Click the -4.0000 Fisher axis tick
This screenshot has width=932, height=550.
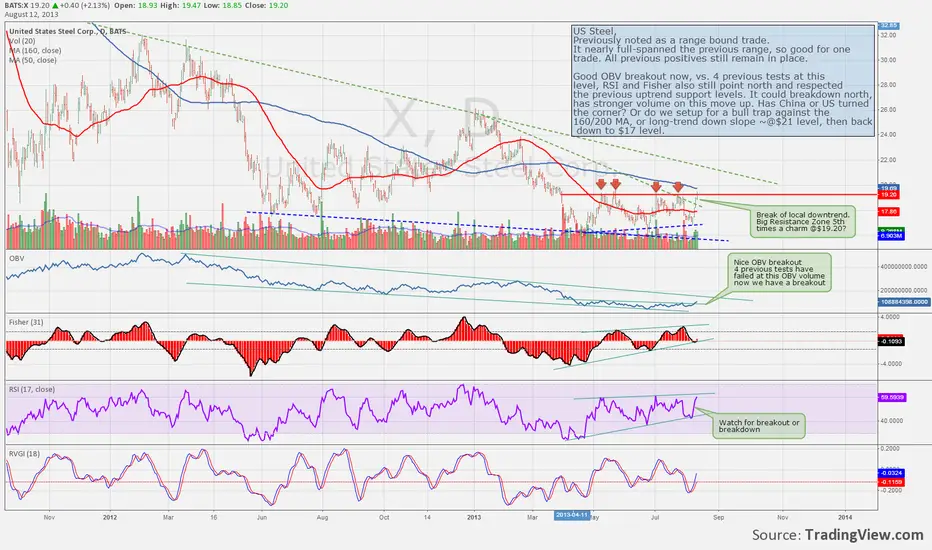point(892,364)
